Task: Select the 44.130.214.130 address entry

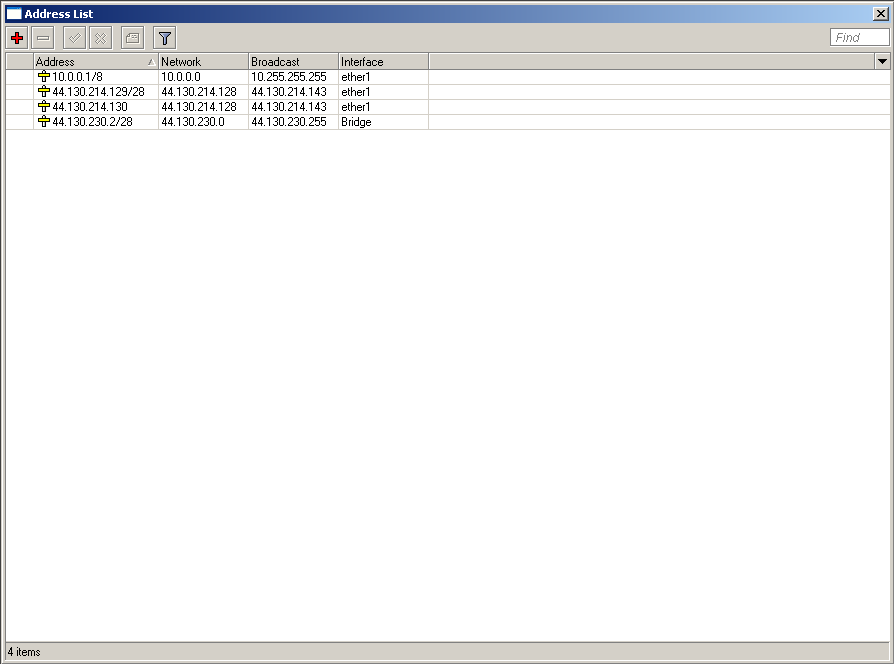Action: [90, 107]
